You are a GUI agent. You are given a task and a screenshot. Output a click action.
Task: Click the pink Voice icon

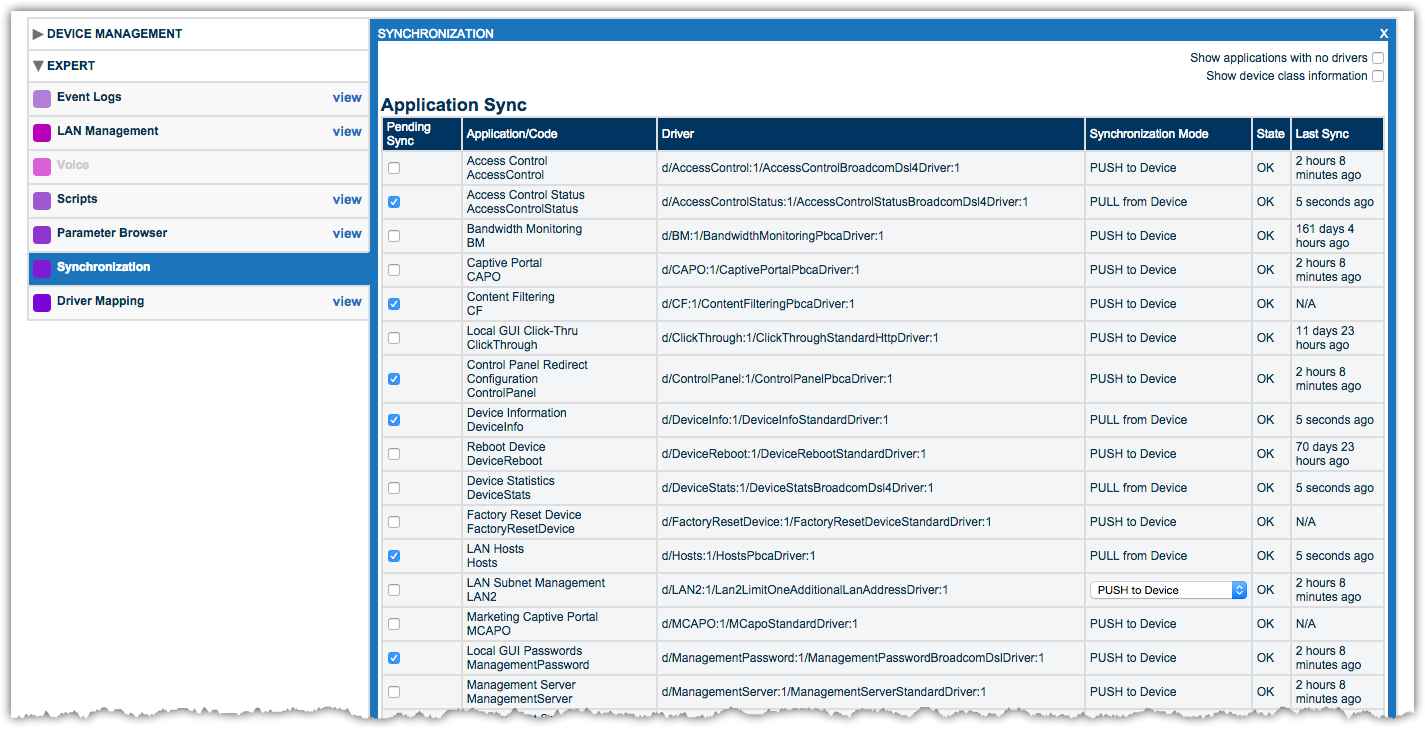tap(42, 166)
